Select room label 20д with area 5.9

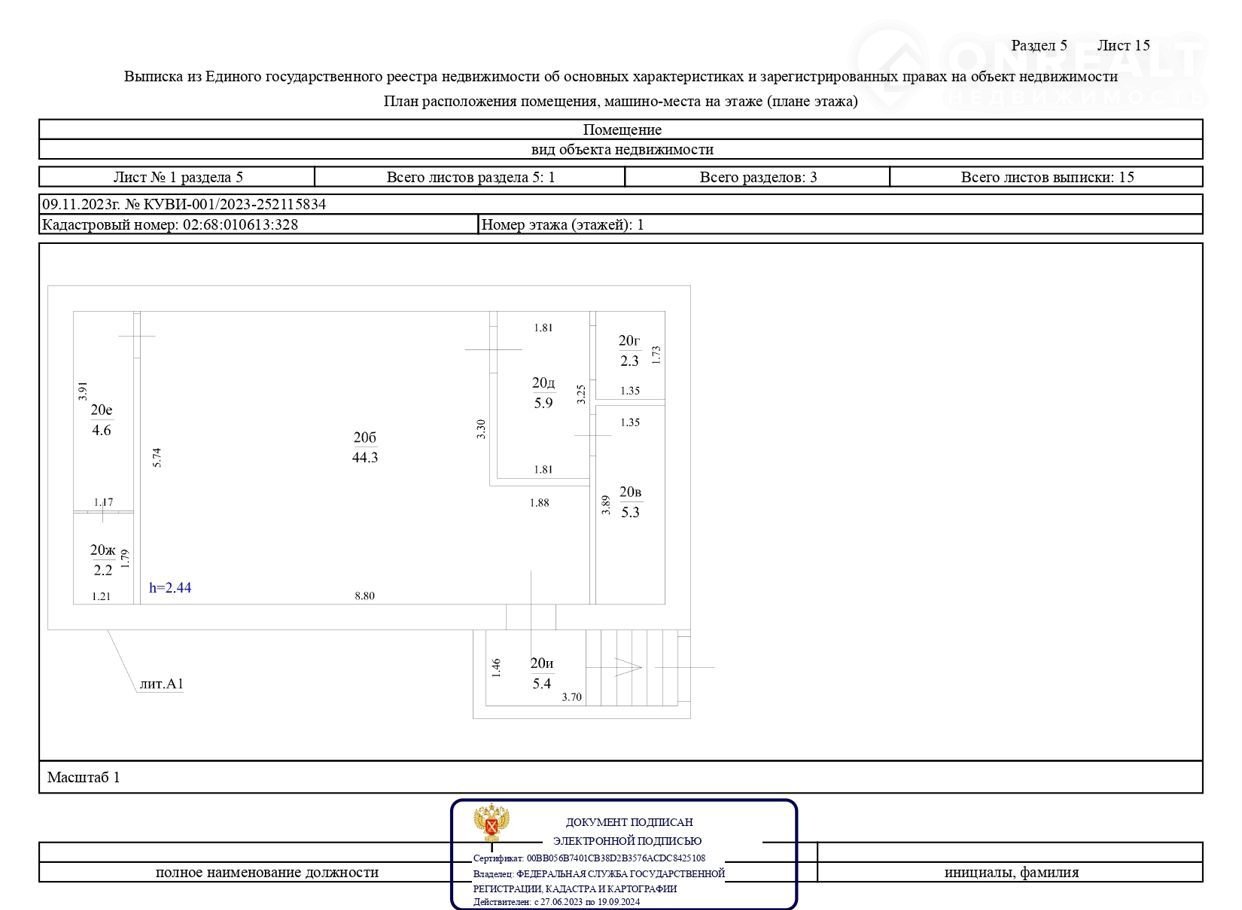[543, 393]
